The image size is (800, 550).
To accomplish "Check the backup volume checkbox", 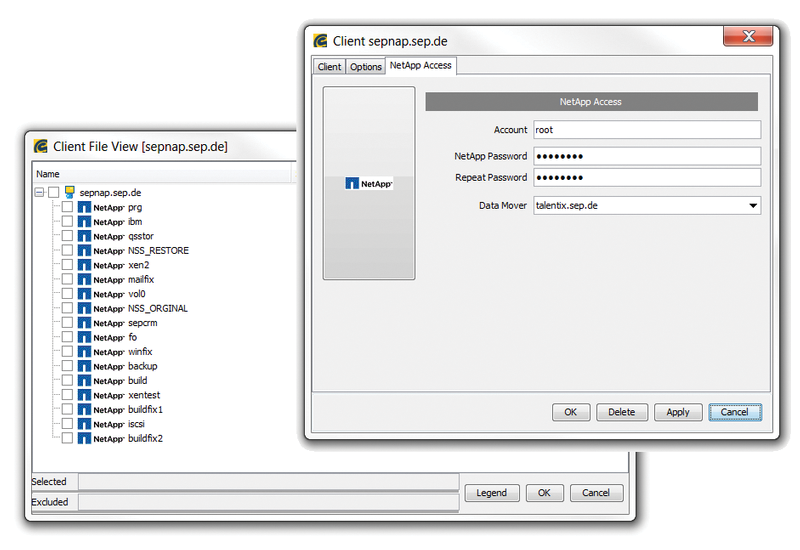I will pos(67,366).
